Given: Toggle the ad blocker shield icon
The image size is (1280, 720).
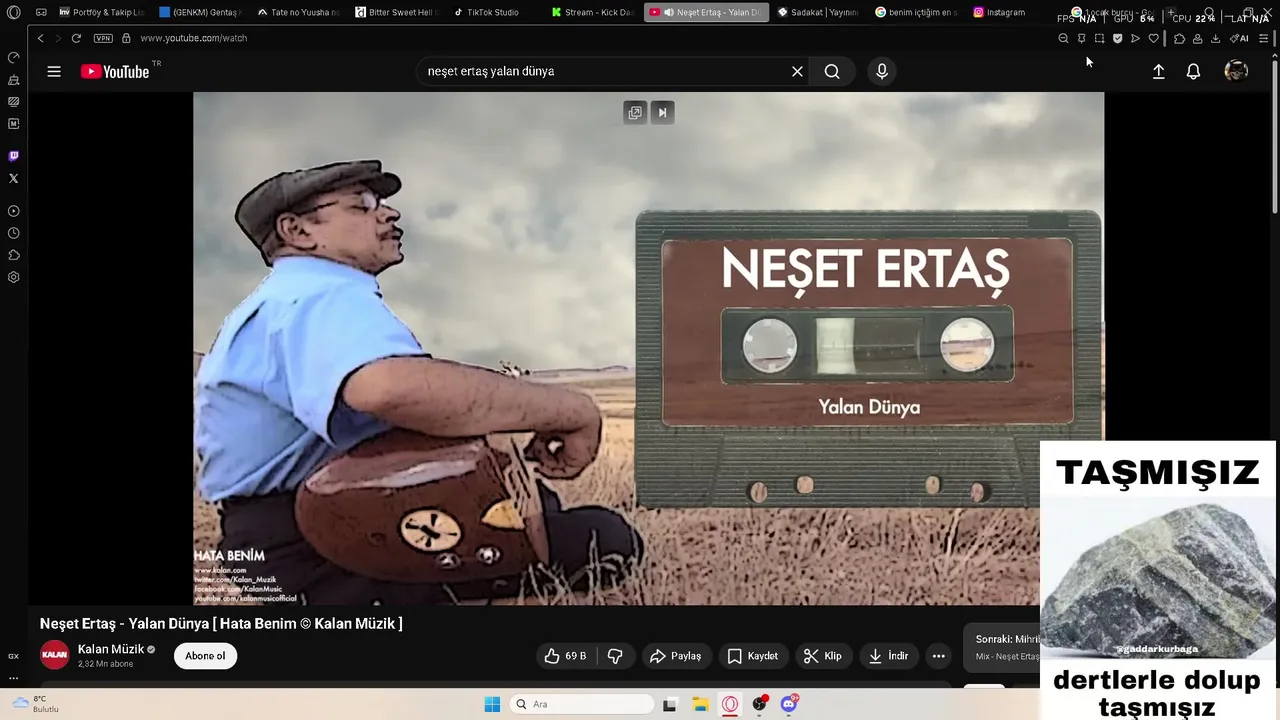Looking at the screenshot, I should point(1117,38).
